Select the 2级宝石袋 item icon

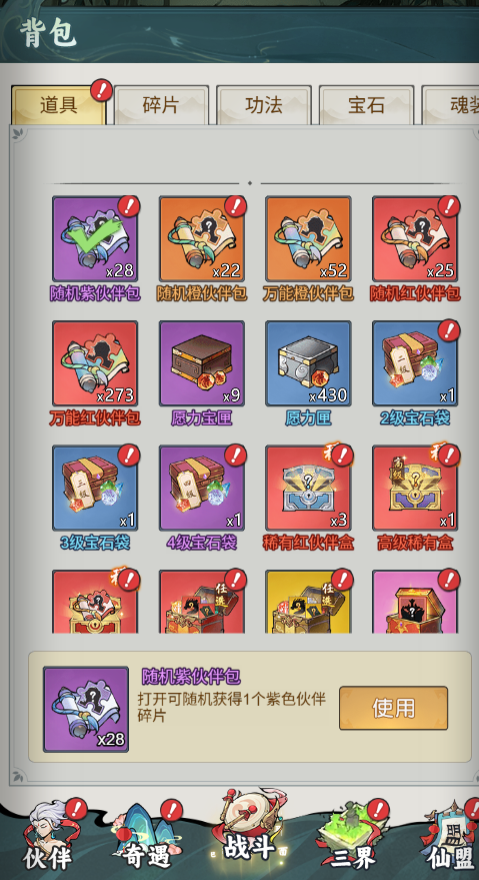[x=415, y=363]
